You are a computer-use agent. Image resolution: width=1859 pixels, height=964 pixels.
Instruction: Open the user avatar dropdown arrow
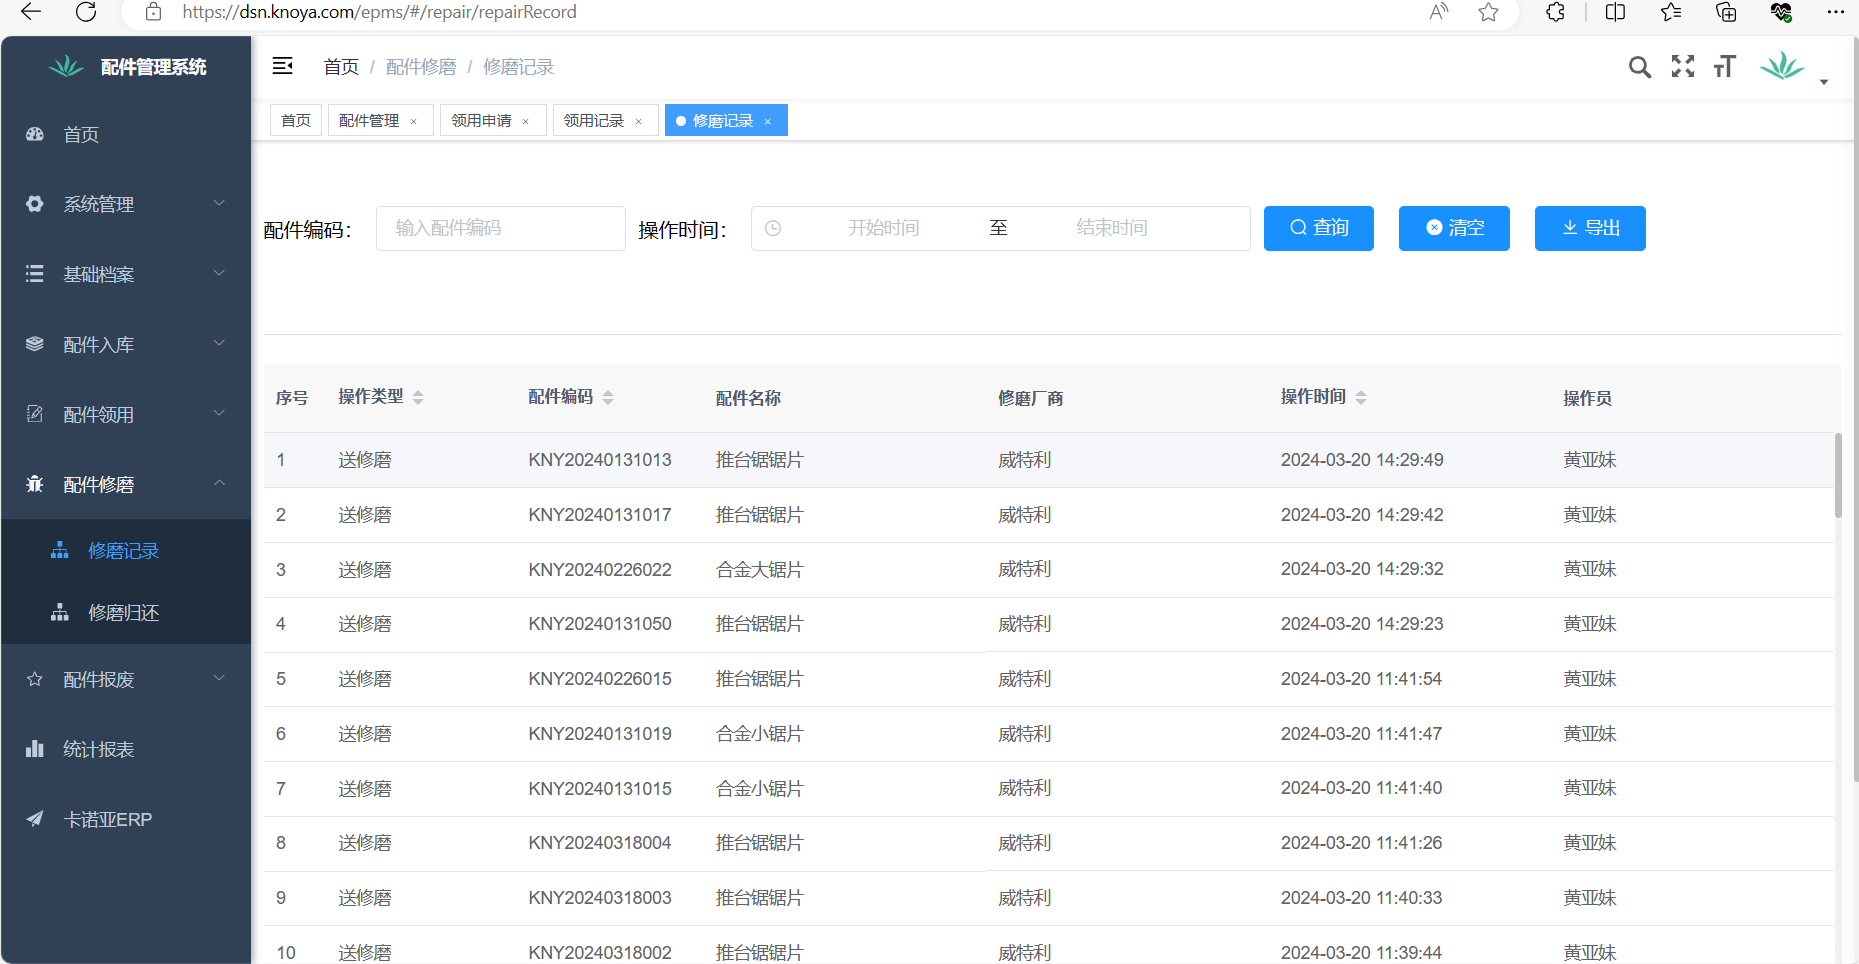1824,82
